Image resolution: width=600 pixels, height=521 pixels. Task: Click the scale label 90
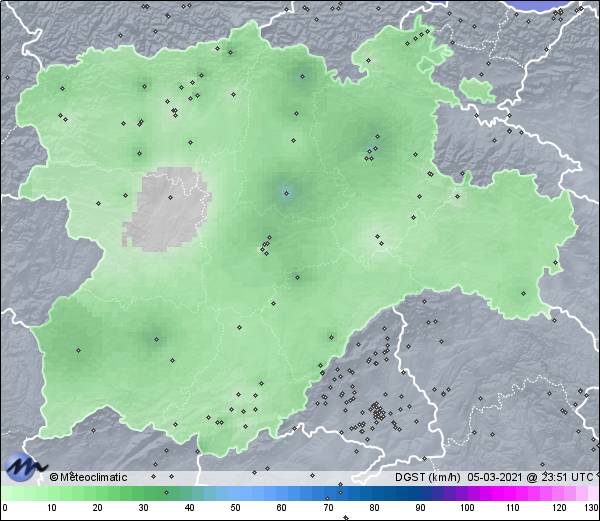point(420,508)
